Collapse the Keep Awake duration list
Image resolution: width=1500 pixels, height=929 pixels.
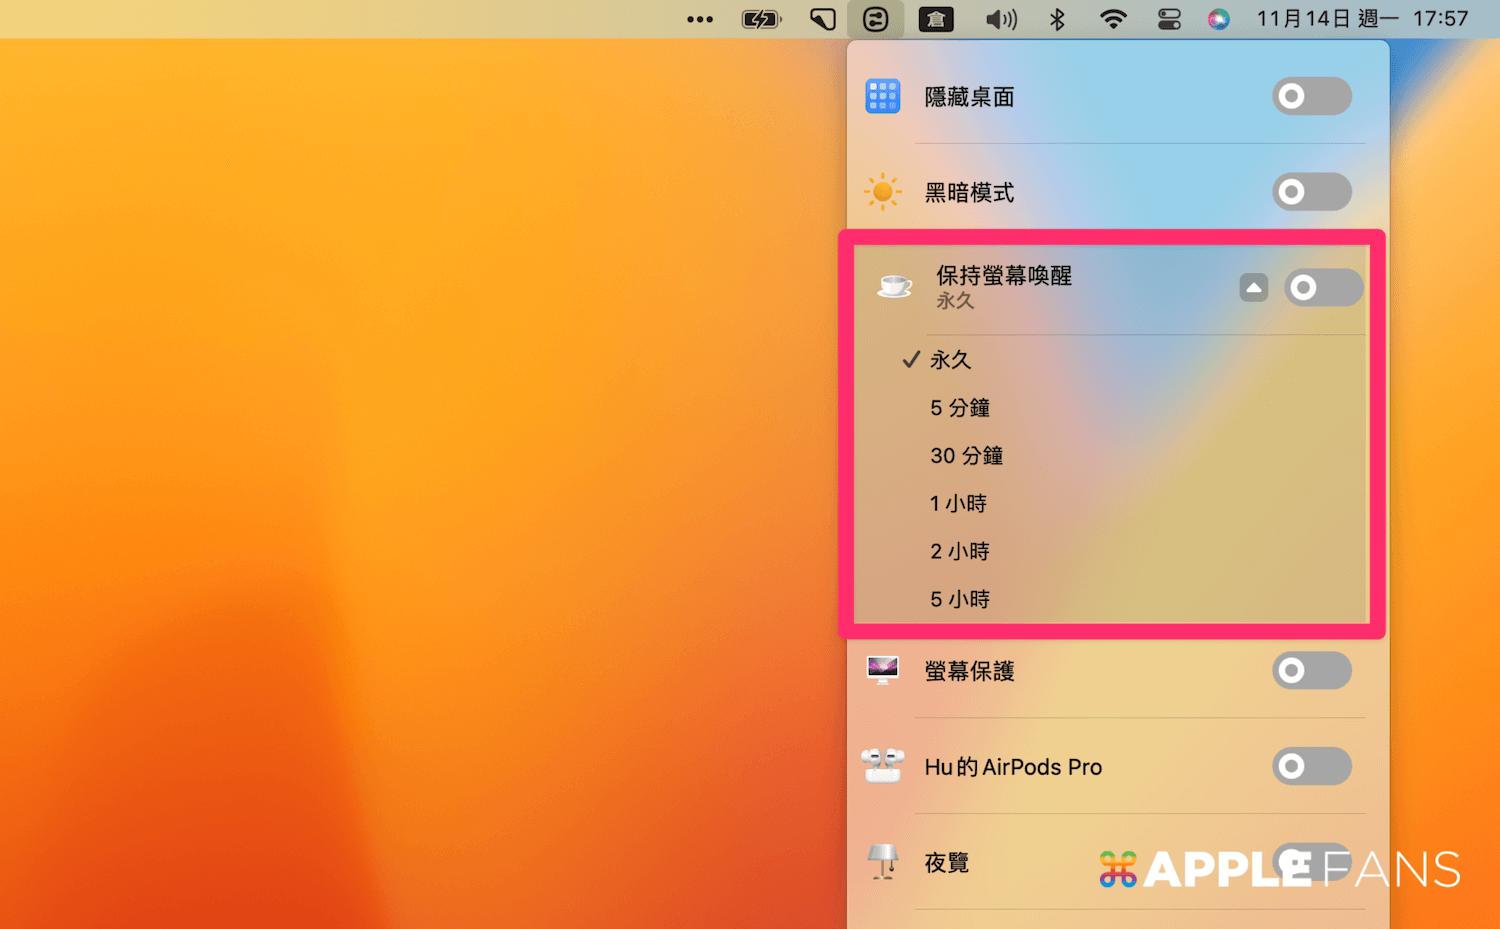(x=1254, y=287)
